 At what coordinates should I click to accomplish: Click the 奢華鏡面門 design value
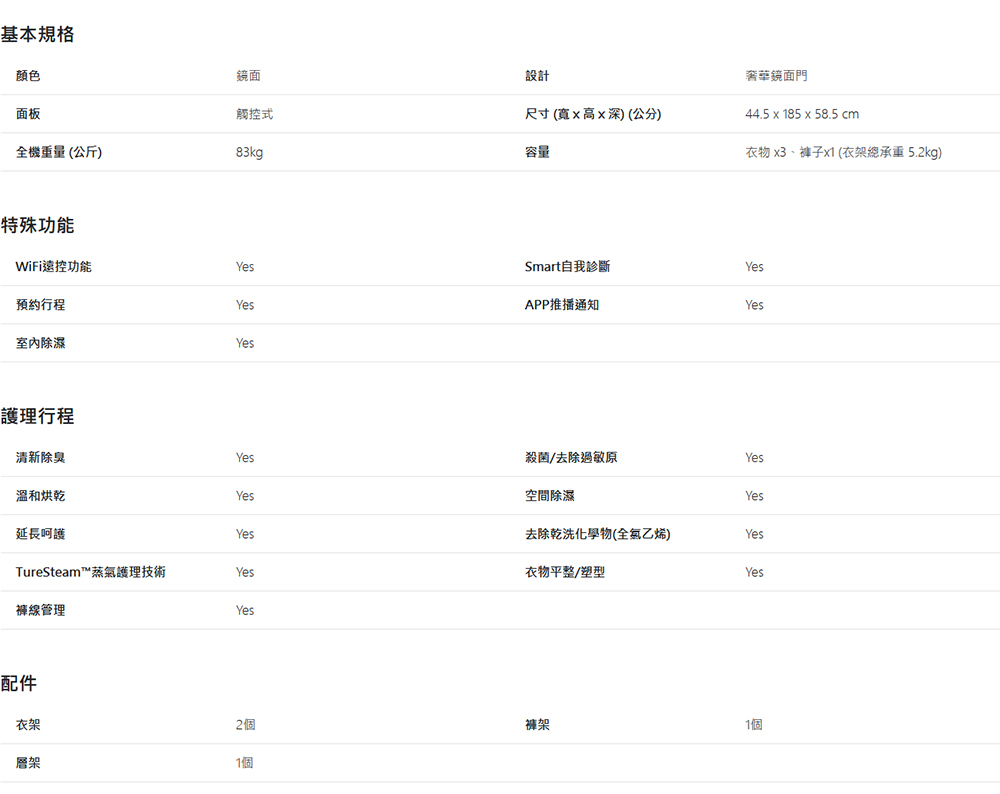pos(777,76)
